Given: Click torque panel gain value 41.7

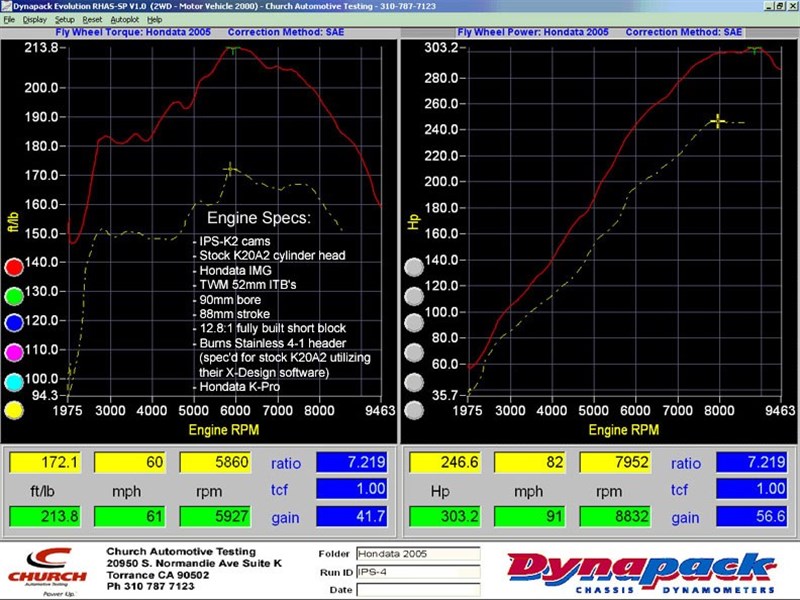Looking at the screenshot, I should click(352, 516).
